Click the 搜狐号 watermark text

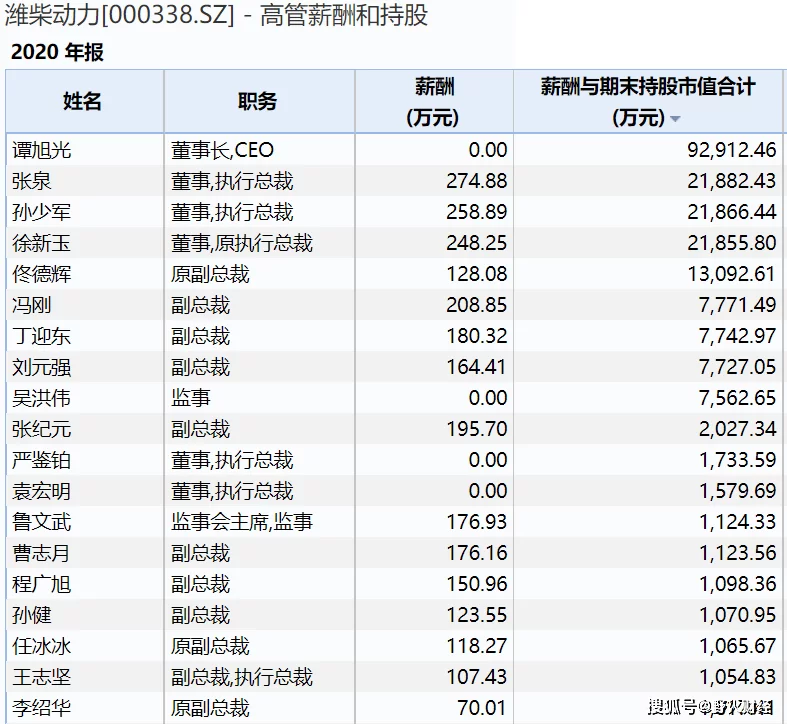(672, 708)
